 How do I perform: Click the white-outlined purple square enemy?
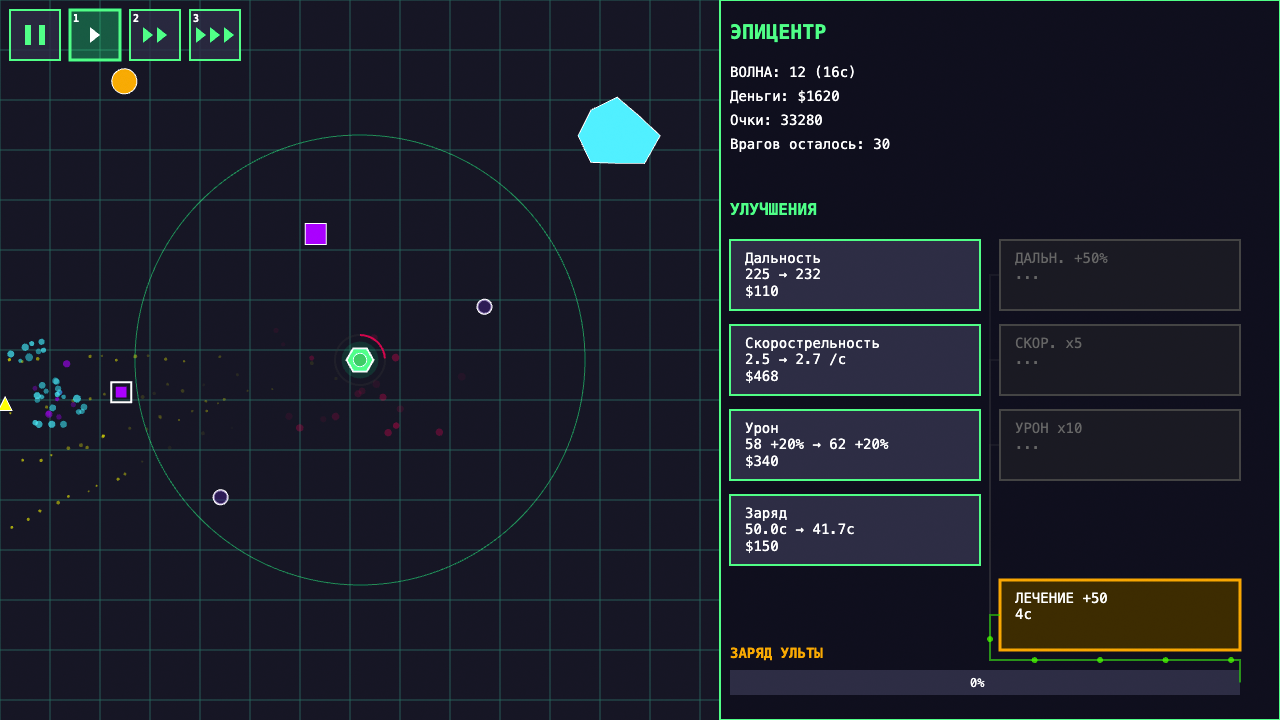coord(121,392)
